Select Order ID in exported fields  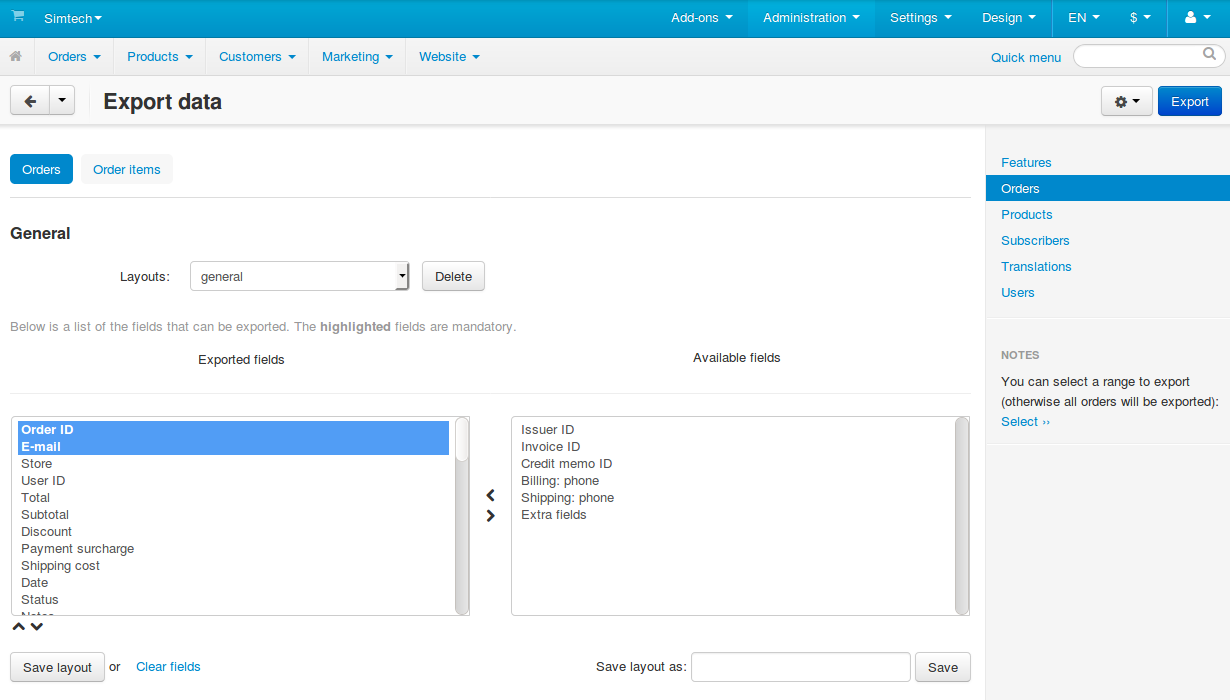pyautogui.click(x=233, y=429)
